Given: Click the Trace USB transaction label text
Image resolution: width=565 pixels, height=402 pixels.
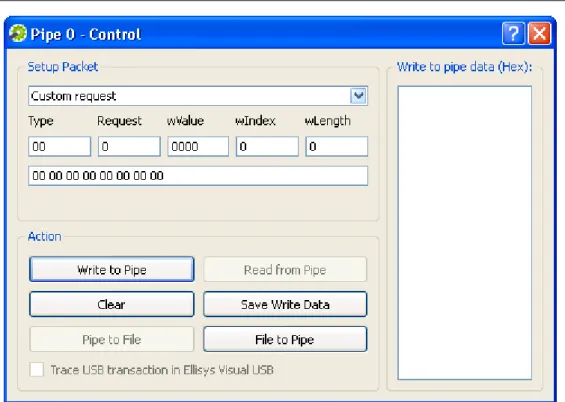Looking at the screenshot, I should click(x=162, y=370).
